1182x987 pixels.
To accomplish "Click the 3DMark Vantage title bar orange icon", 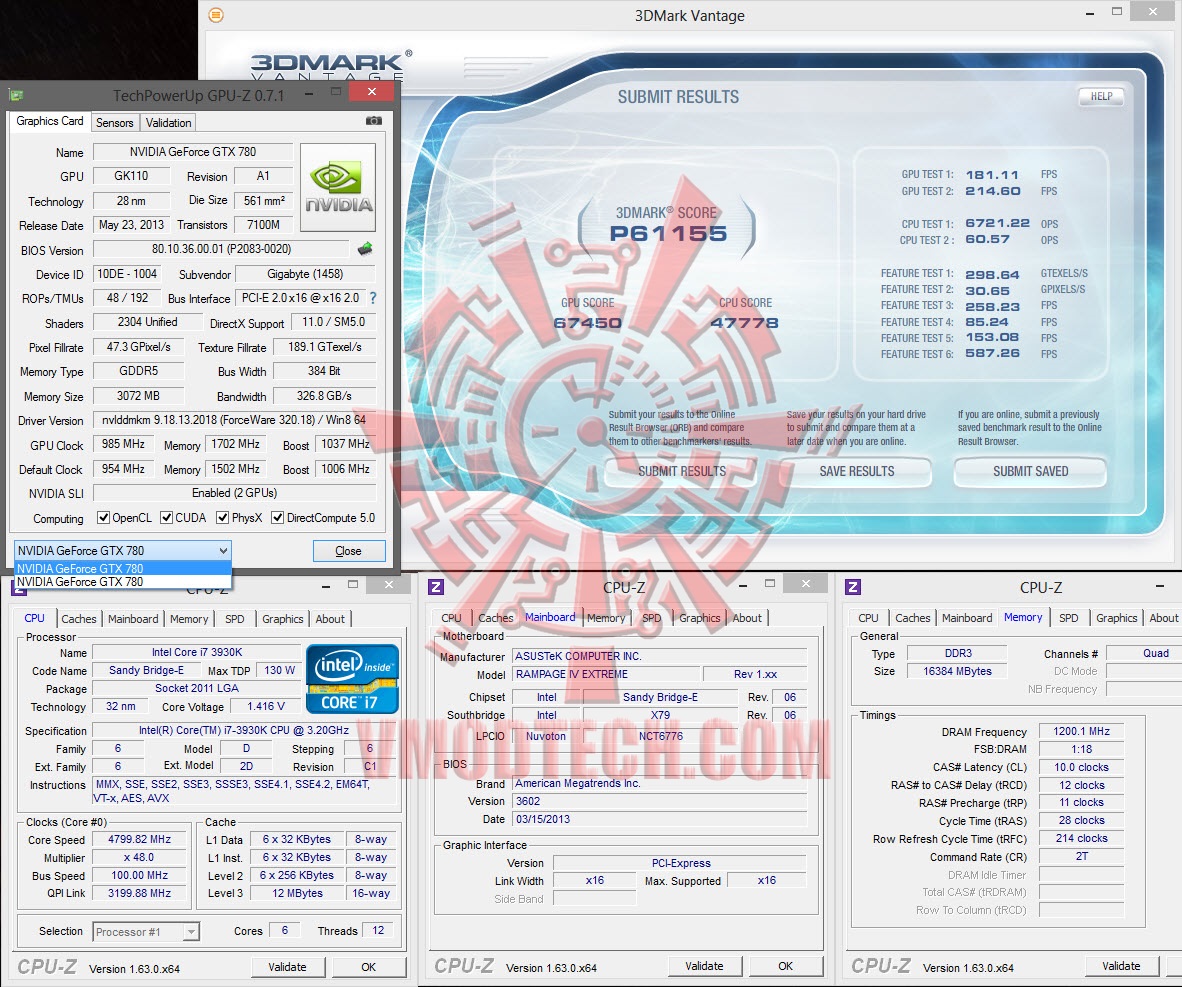I will (x=216, y=15).
